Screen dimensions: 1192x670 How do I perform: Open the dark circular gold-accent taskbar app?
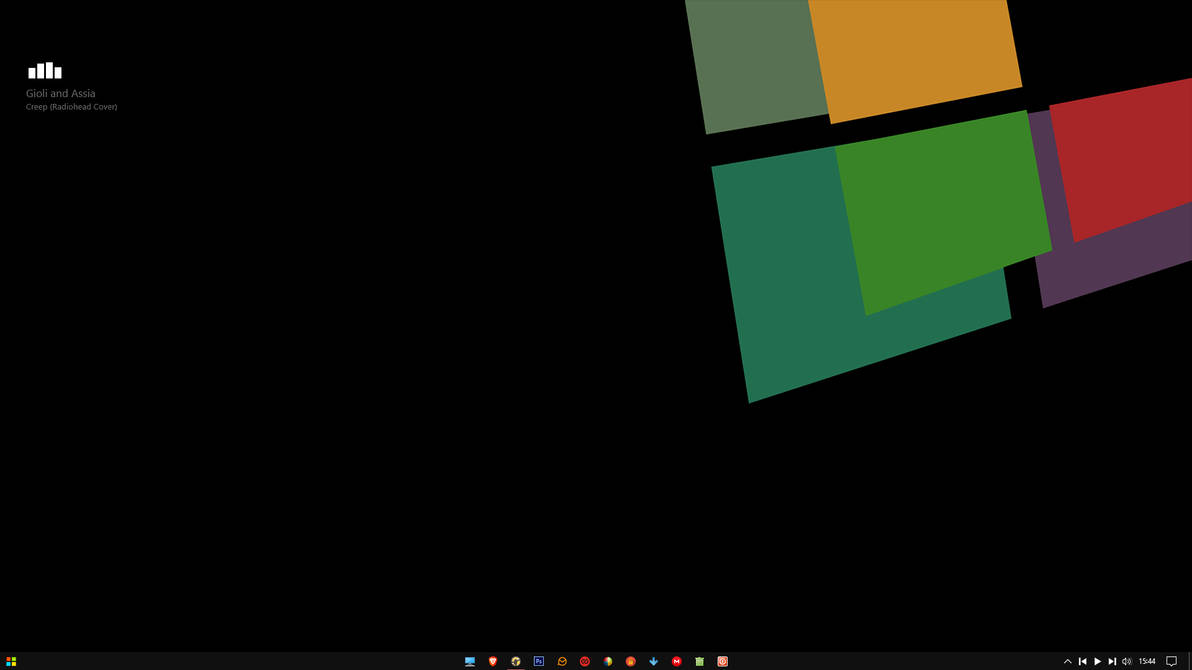click(x=515, y=661)
